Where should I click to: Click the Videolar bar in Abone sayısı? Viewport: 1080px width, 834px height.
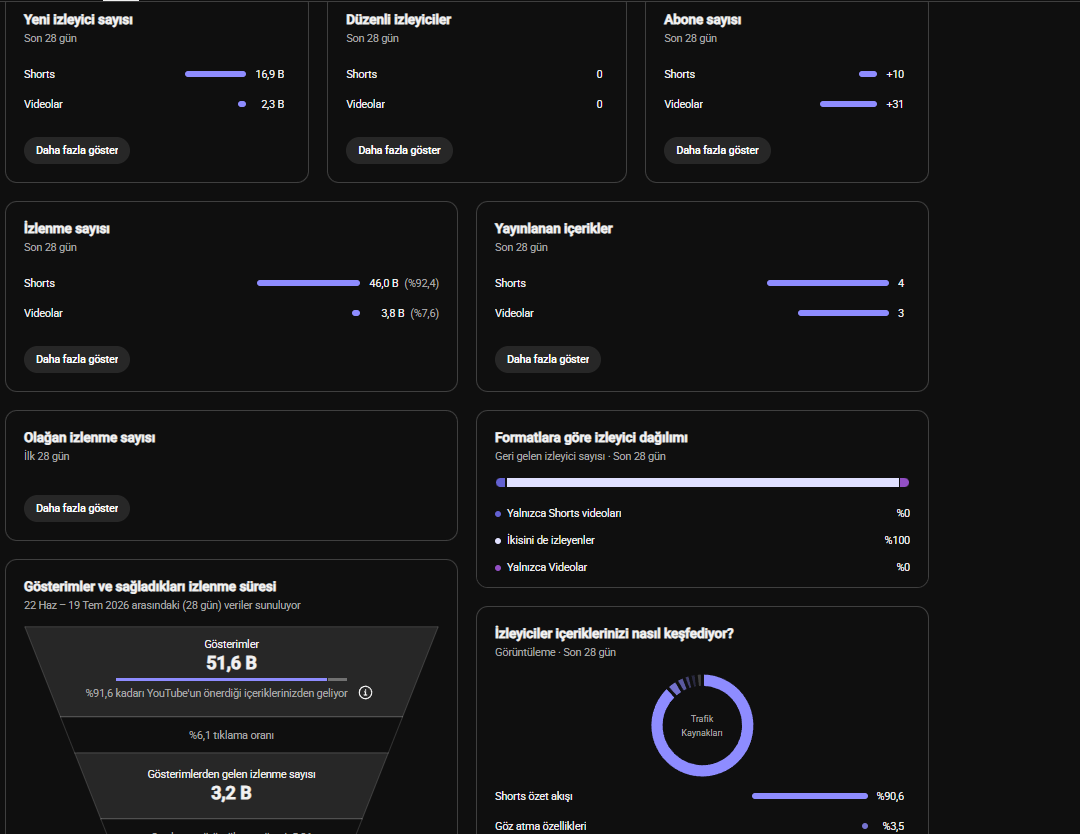(849, 104)
